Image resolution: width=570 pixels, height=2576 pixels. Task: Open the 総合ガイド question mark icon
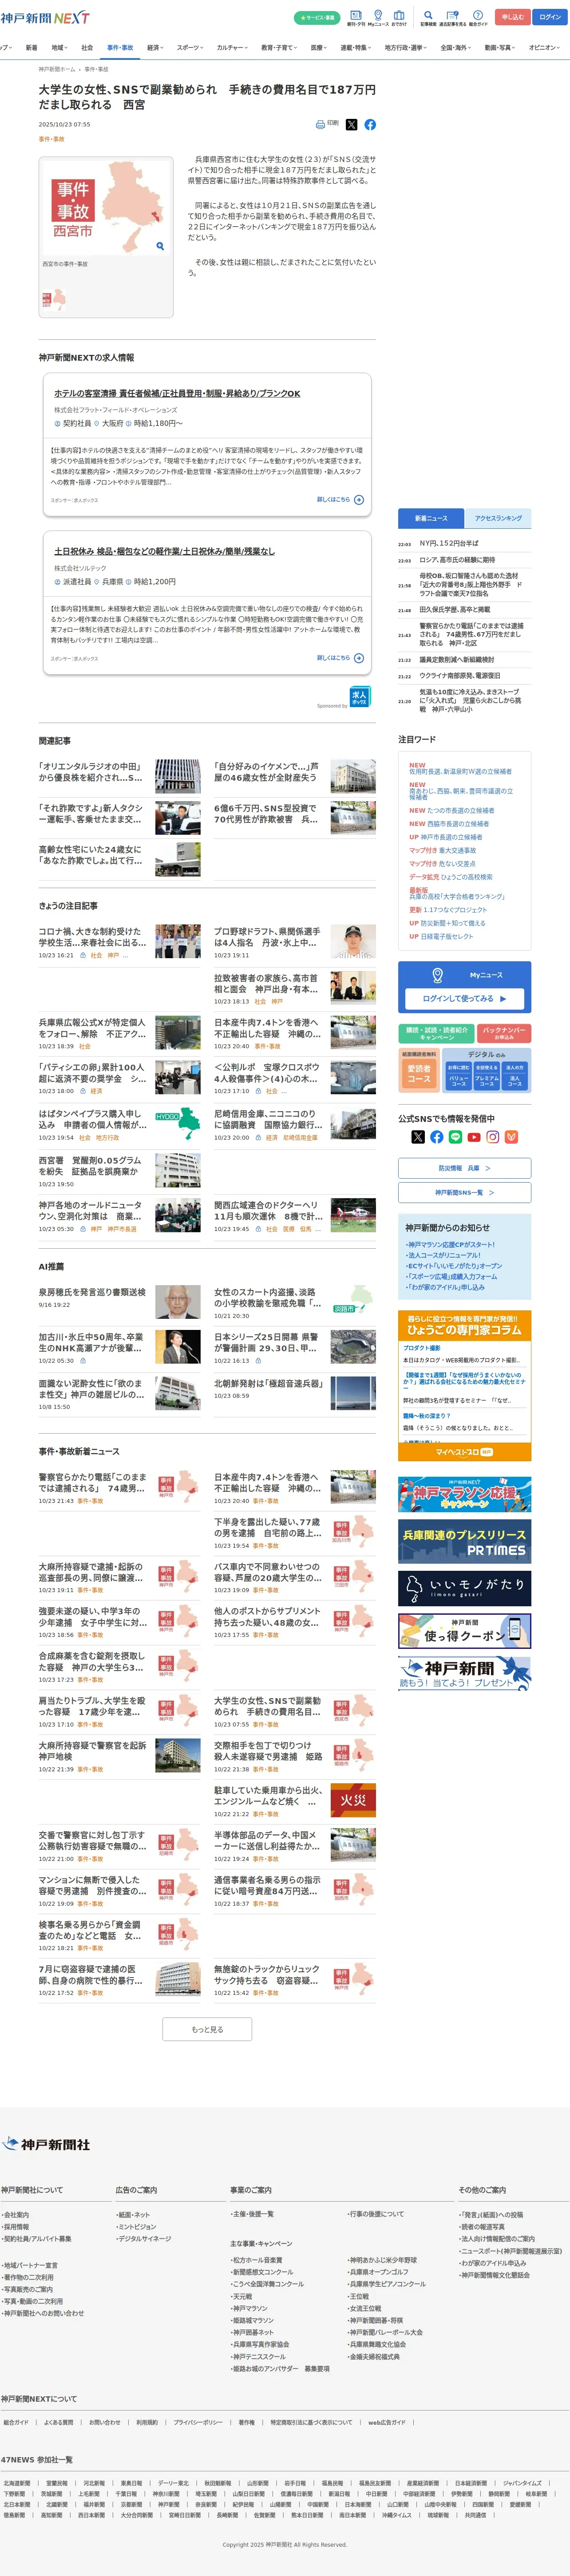click(x=478, y=18)
